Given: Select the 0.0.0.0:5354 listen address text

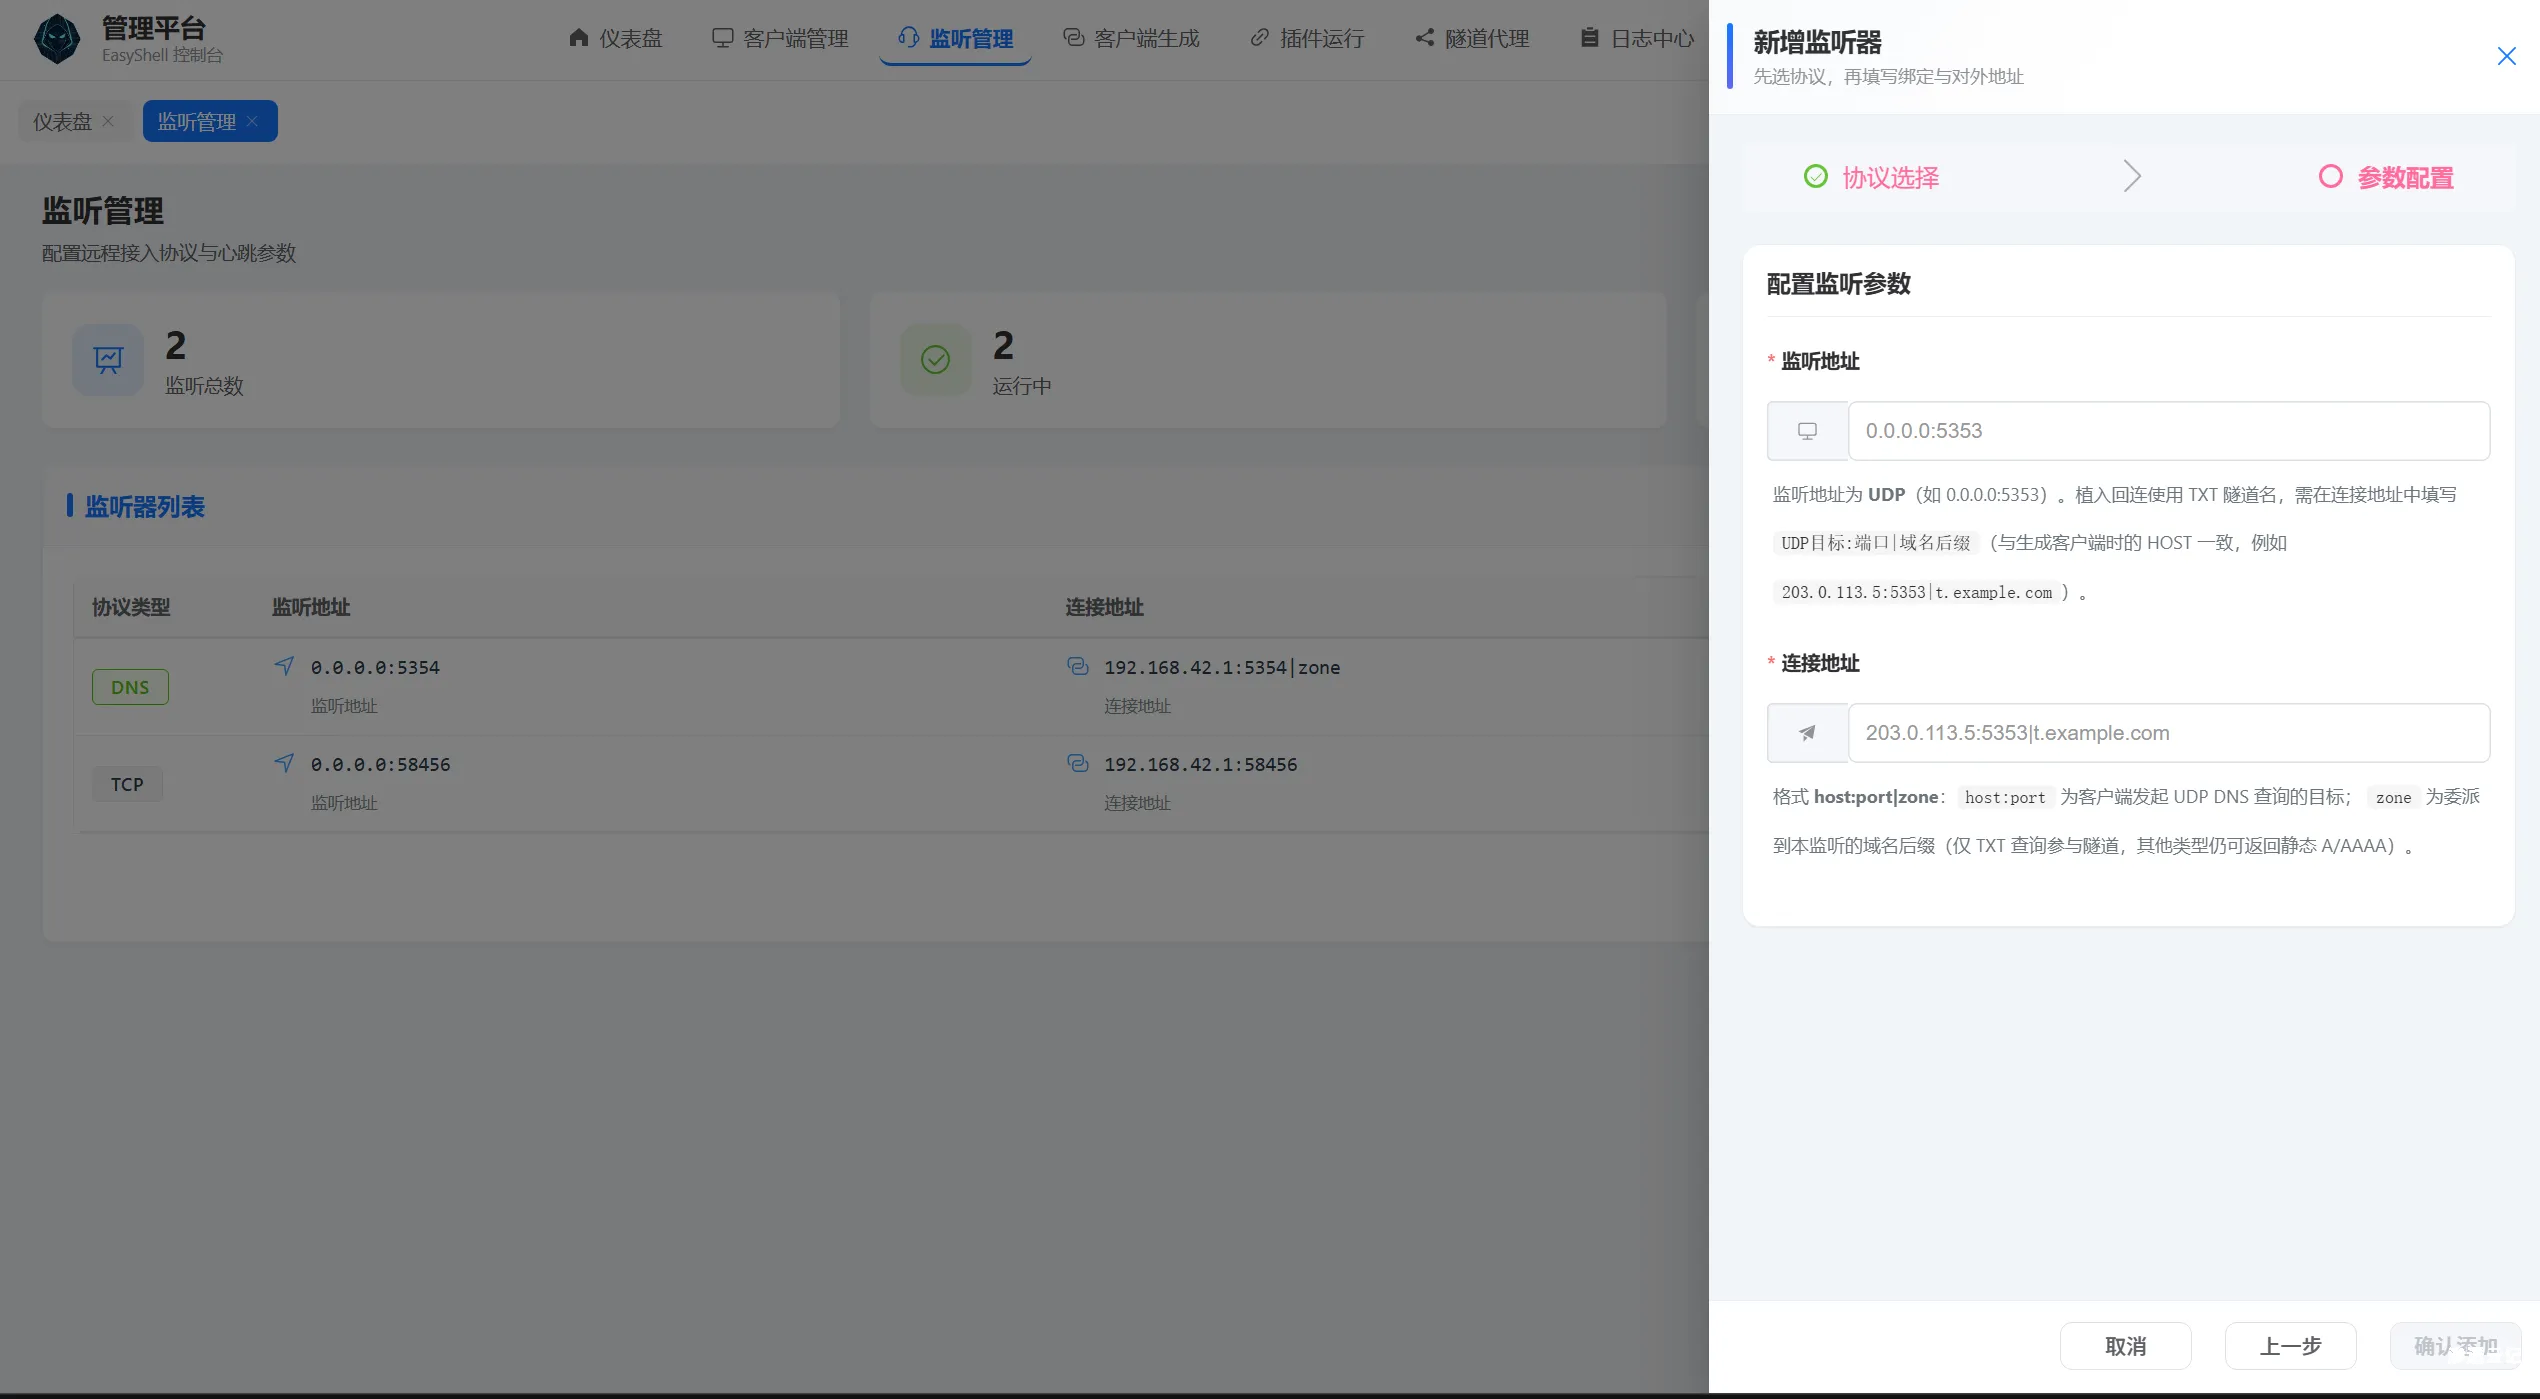Looking at the screenshot, I should (x=375, y=667).
